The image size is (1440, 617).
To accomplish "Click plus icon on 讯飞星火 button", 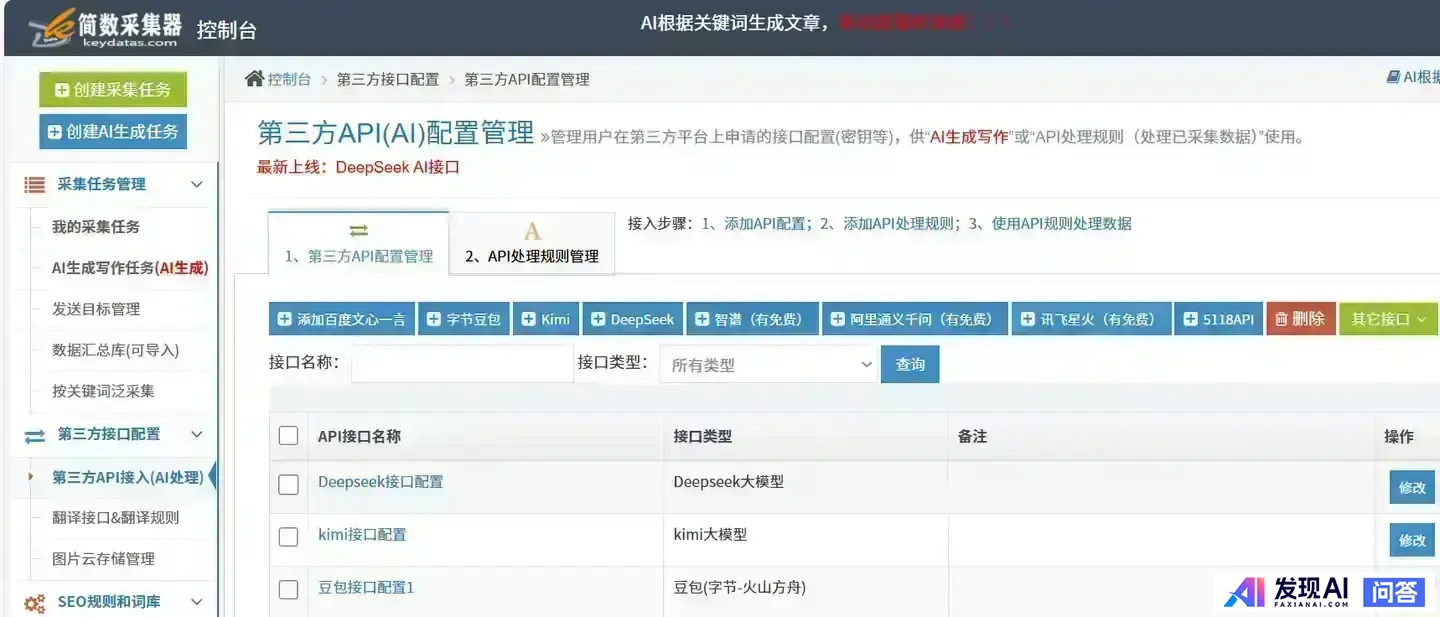I will coord(1028,319).
